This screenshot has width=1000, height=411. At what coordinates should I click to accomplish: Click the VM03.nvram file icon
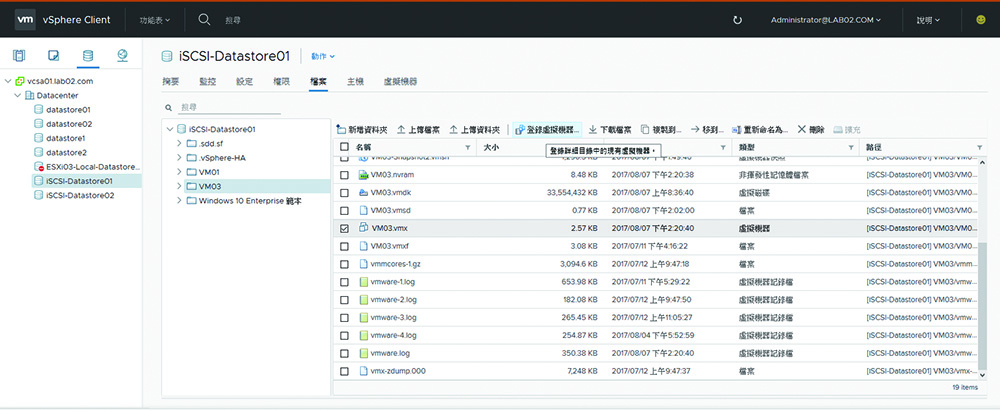pos(364,175)
